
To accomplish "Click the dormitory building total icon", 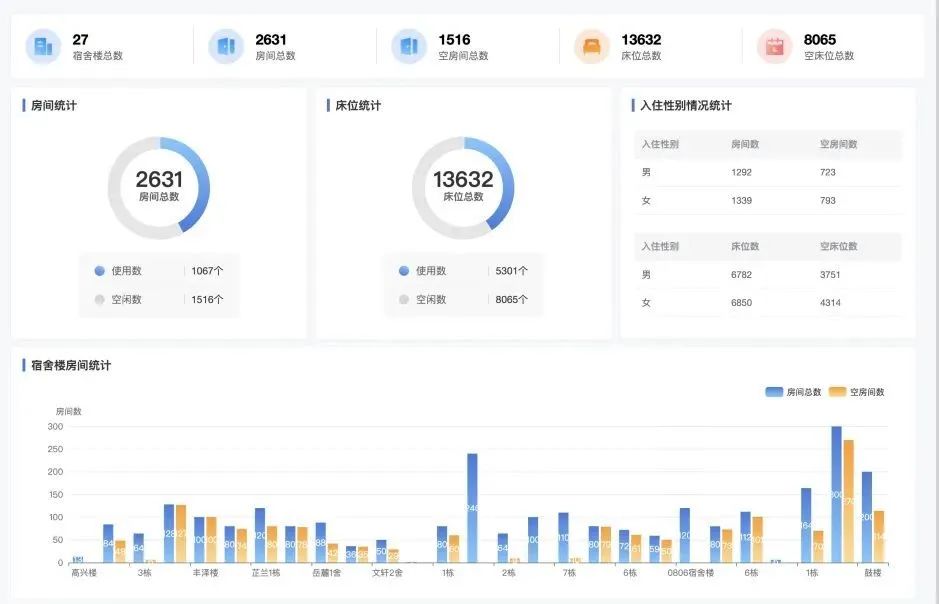I will point(43,46).
